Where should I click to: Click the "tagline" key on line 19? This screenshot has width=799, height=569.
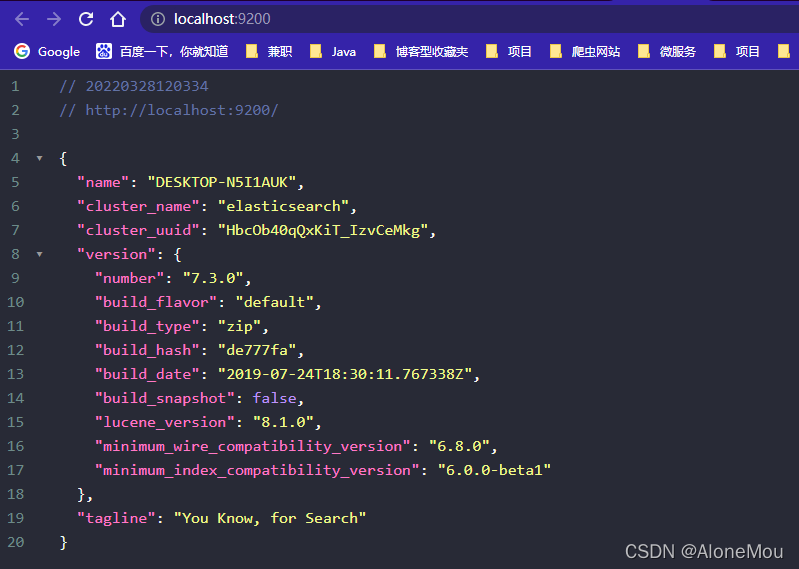(116, 518)
